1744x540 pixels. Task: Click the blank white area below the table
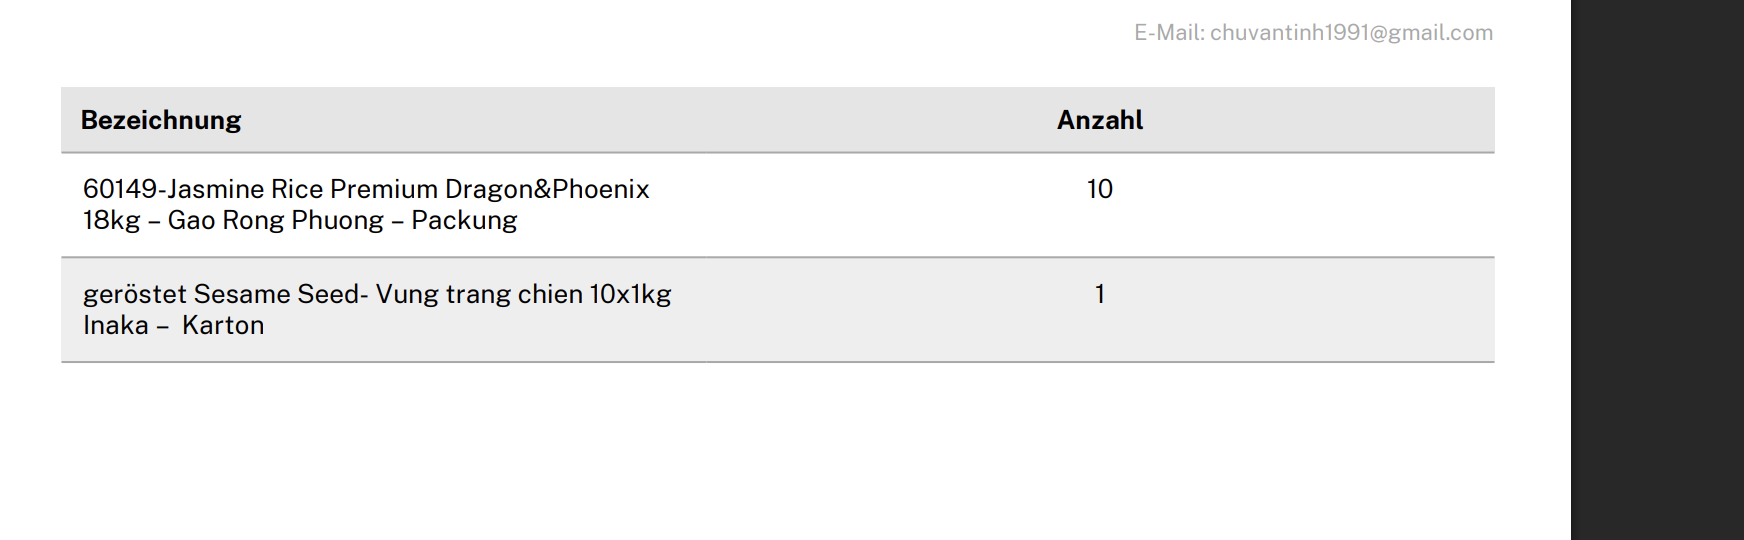click(780, 450)
